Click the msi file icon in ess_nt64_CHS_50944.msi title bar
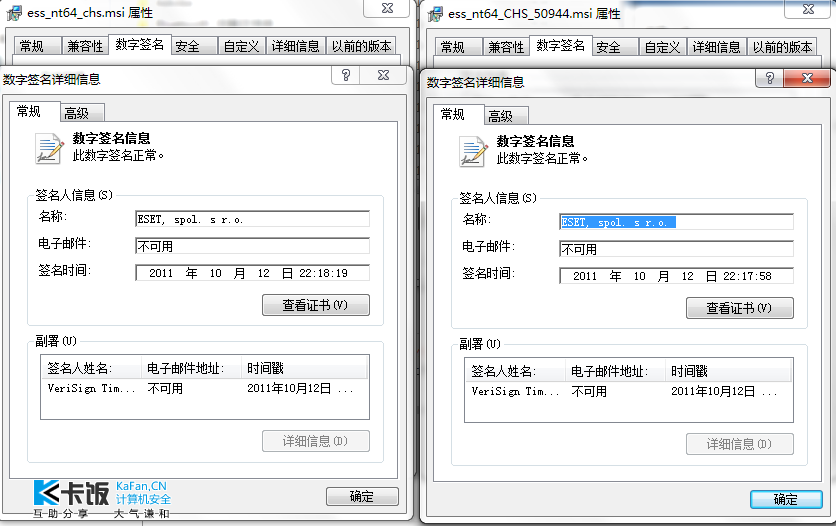The height and width of the screenshot is (526, 836). (436, 13)
